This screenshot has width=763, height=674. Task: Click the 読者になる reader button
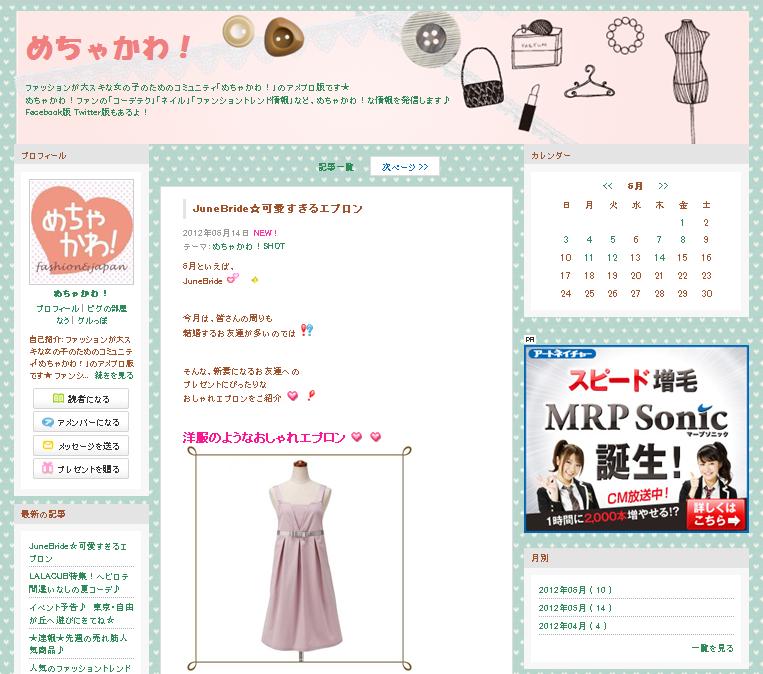pos(81,399)
